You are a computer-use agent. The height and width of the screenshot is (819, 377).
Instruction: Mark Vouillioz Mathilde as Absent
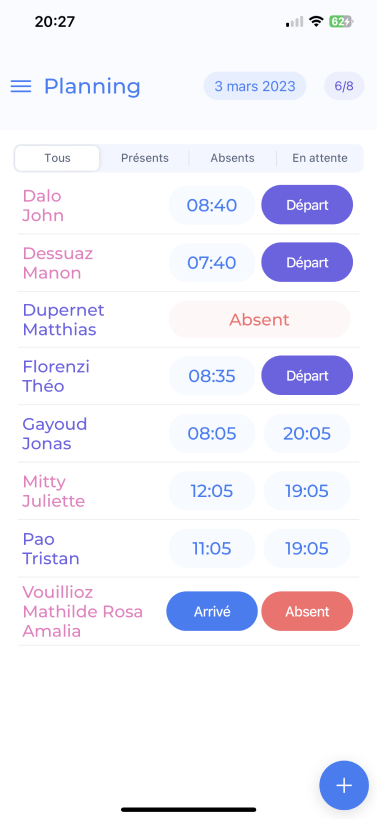pyautogui.click(x=307, y=611)
